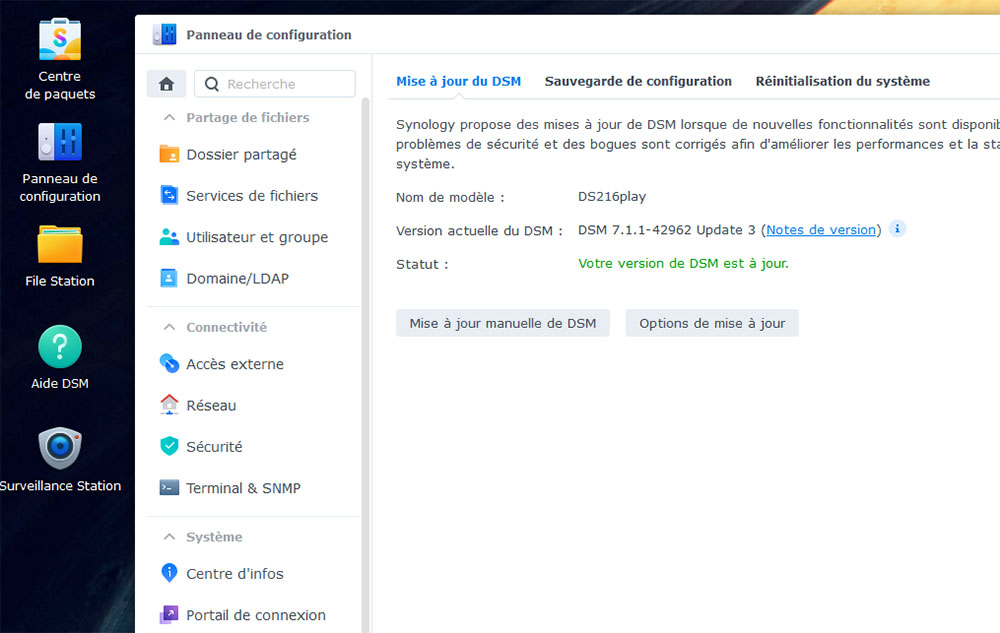Click the Utilisateur et groupe icon

pos(169,236)
